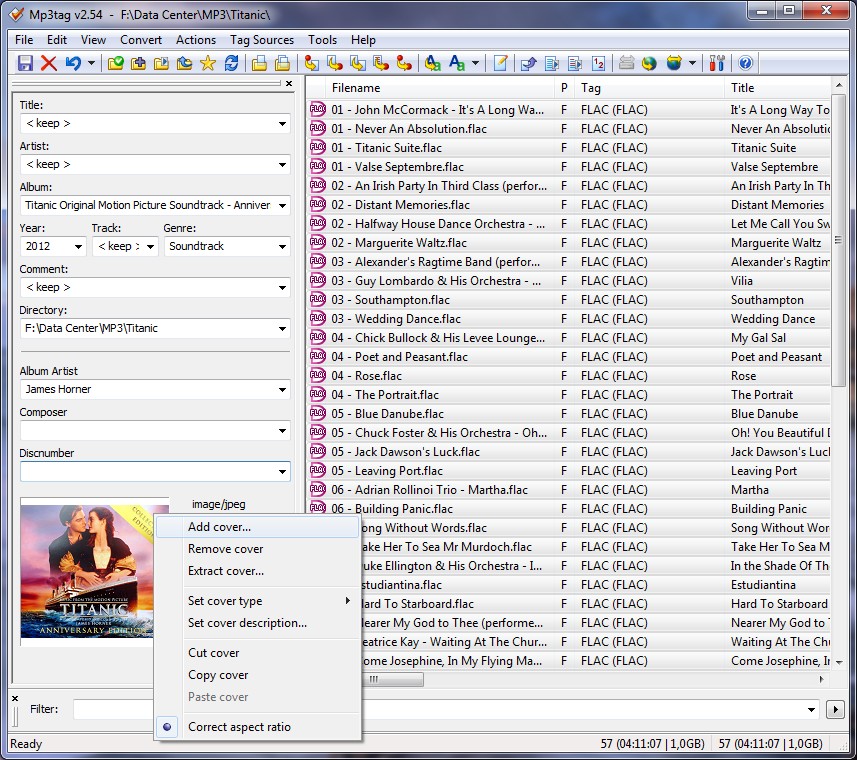This screenshot has width=857, height=760.
Task: Expand the Undo history dropdown arrow
Action: [91, 63]
